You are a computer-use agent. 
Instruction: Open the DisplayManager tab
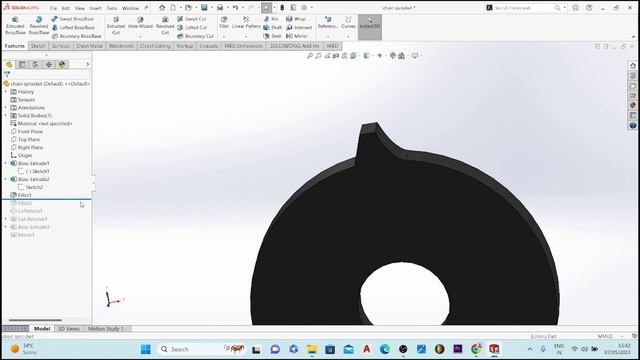(62, 64)
